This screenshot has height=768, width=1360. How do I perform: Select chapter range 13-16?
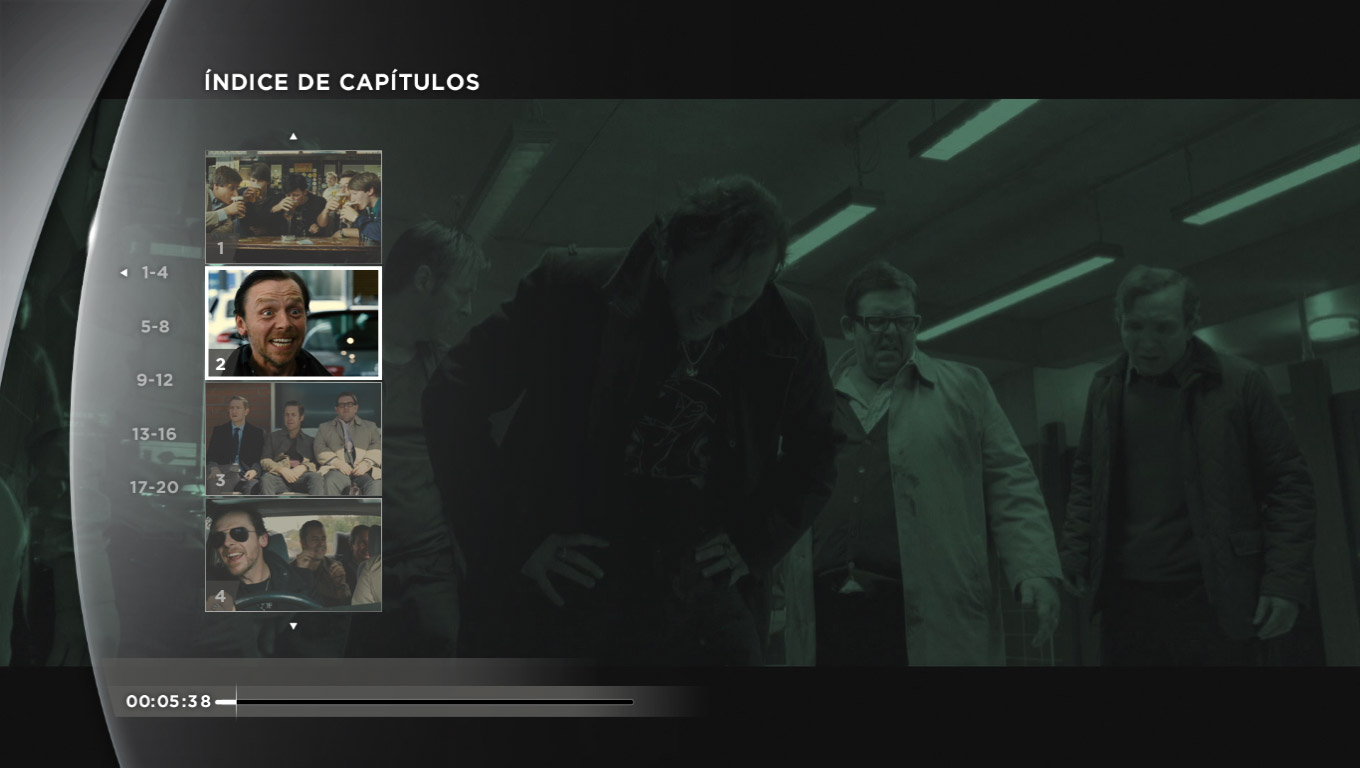(x=154, y=434)
